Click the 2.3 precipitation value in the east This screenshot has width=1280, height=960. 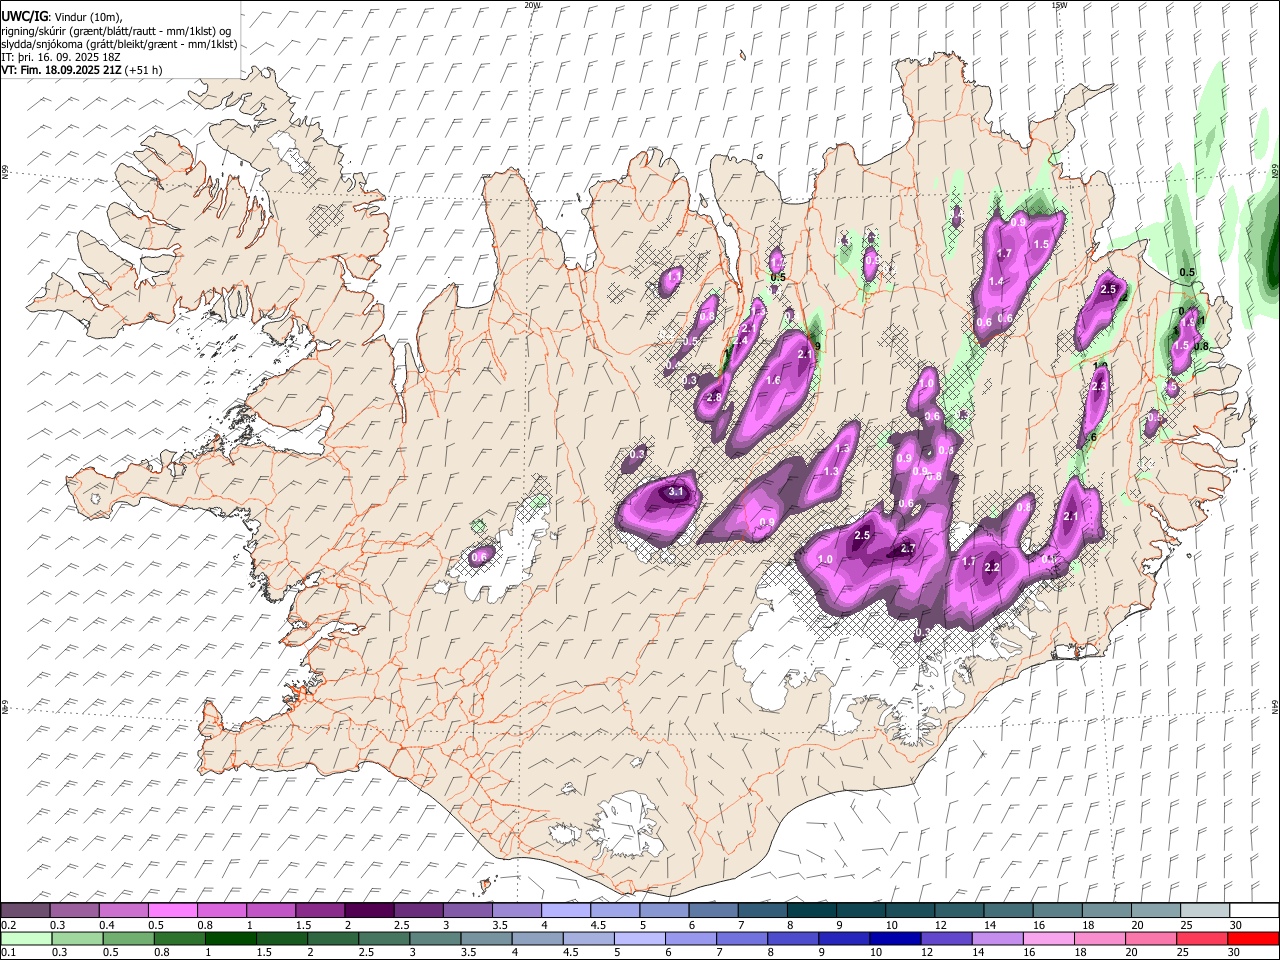click(x=1099, y=386)
